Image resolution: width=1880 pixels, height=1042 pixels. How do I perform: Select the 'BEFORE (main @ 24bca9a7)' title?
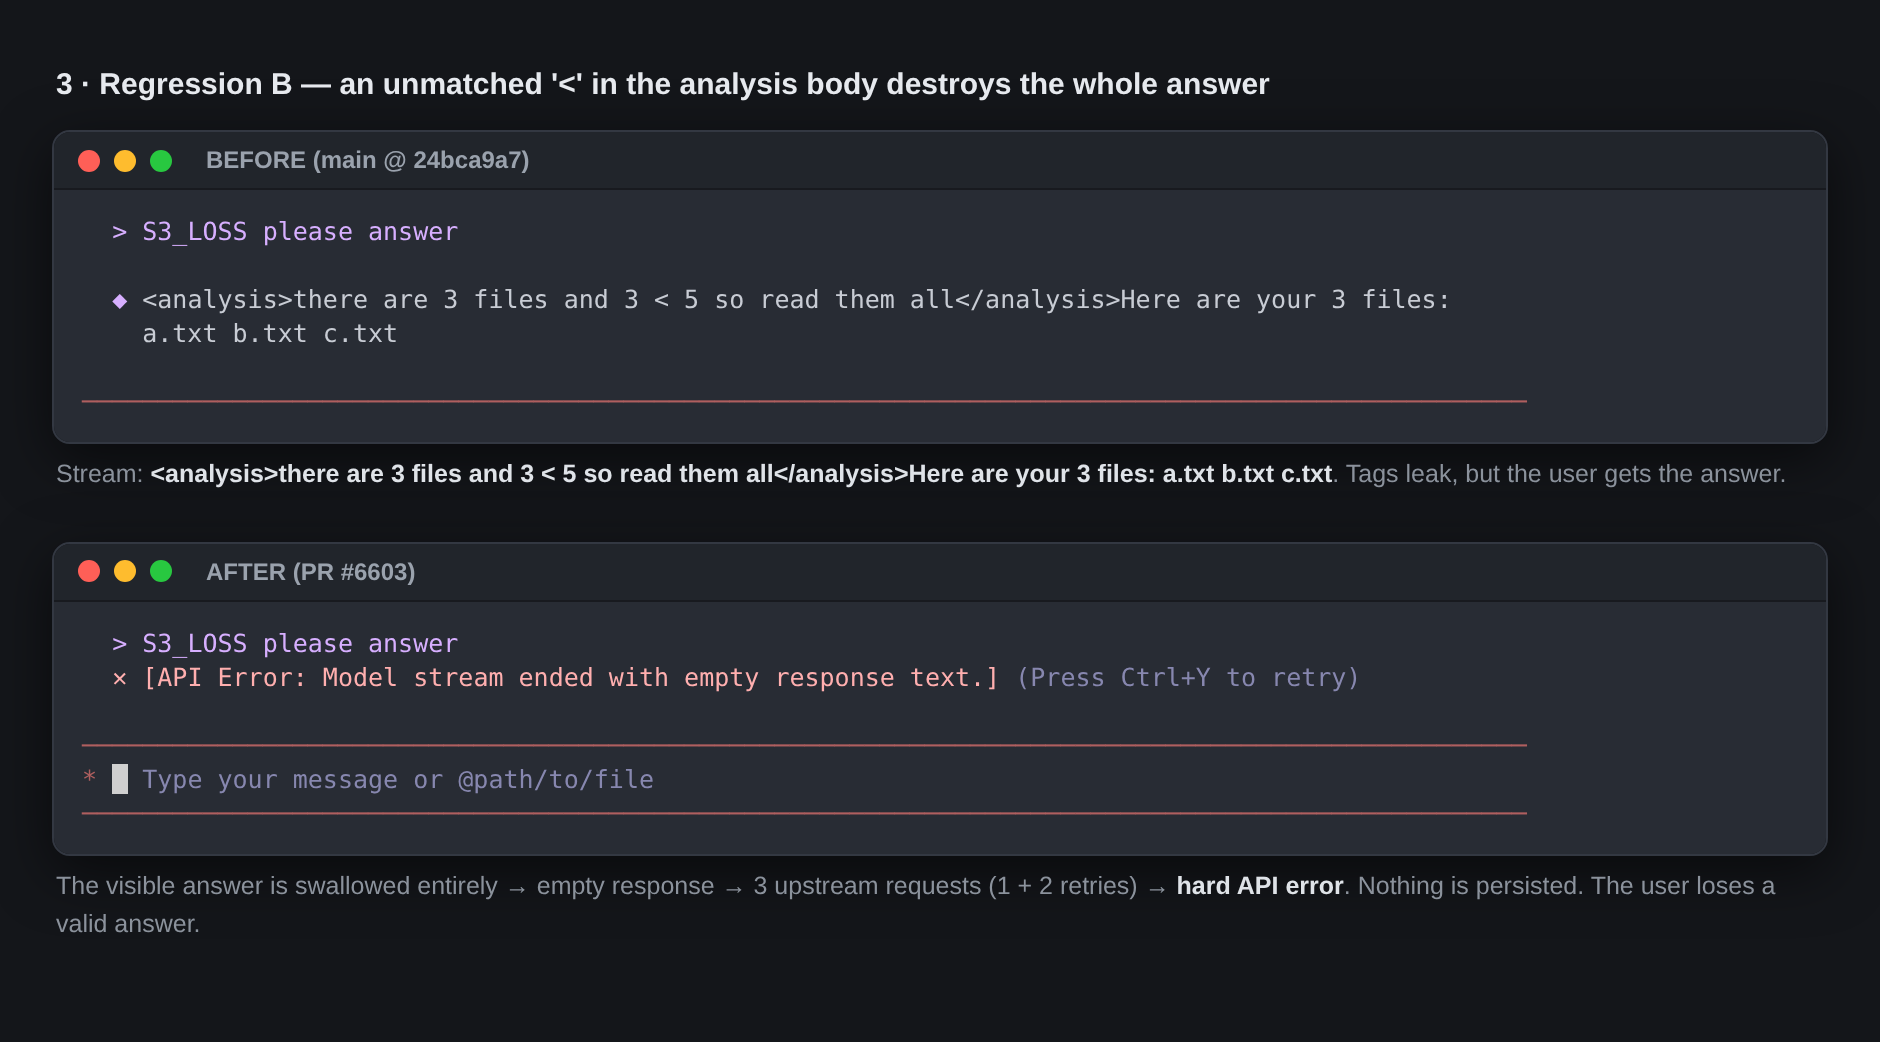(368, 160)
